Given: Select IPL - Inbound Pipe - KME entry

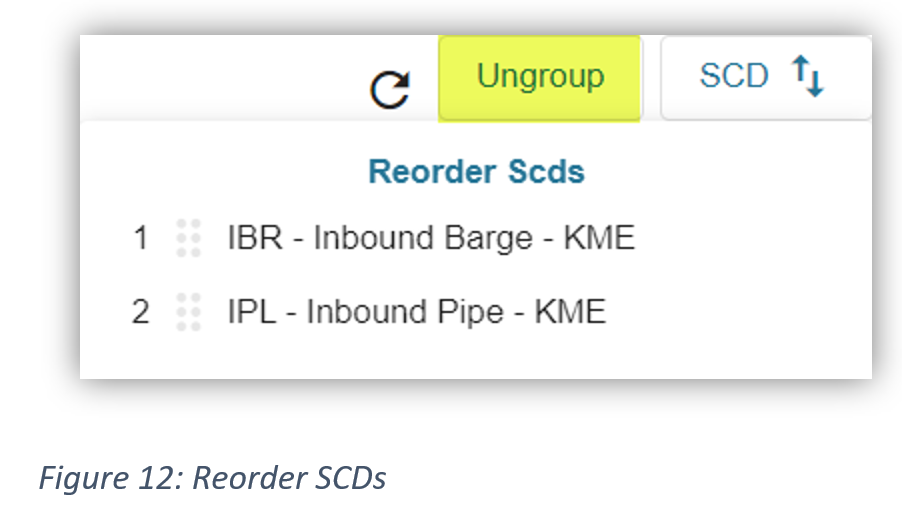Looking at the screenshot, I should click(x=416, y=312).
